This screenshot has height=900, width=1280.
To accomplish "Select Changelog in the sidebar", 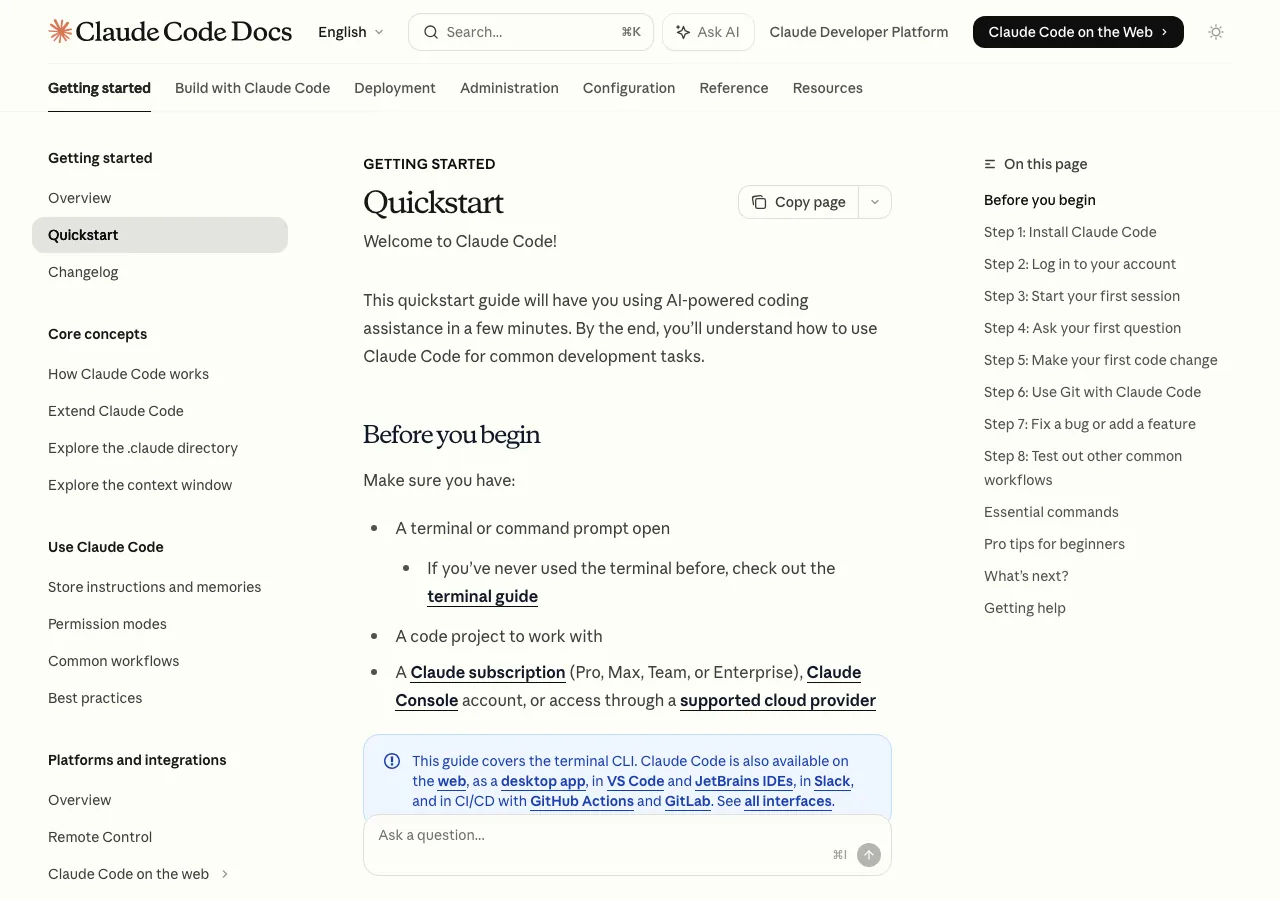I will 83,272.
